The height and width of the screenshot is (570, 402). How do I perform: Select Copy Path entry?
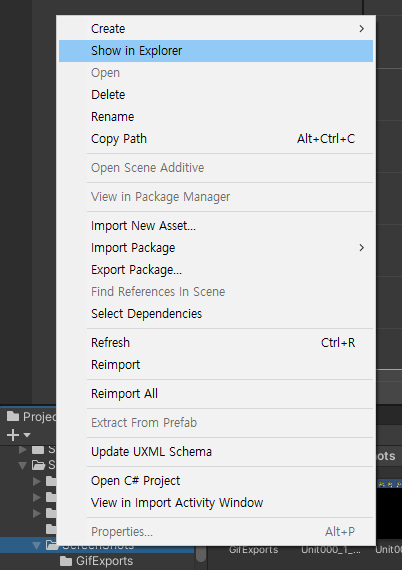[216, 139]
